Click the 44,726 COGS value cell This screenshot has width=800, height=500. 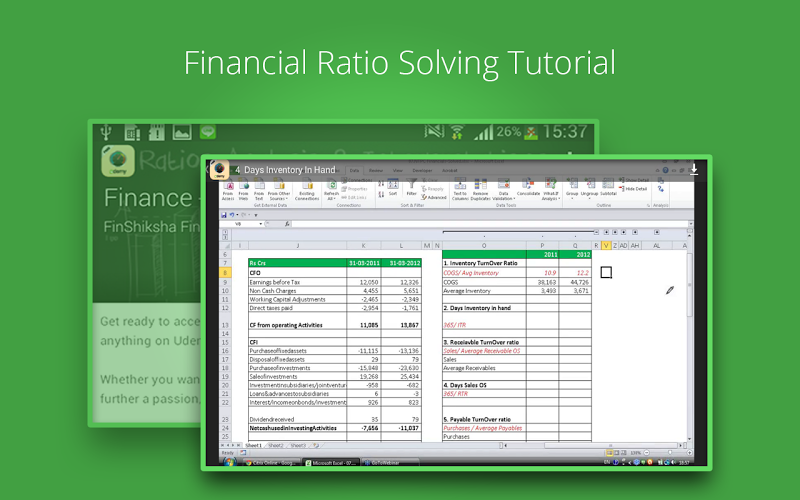coord(575,282)
